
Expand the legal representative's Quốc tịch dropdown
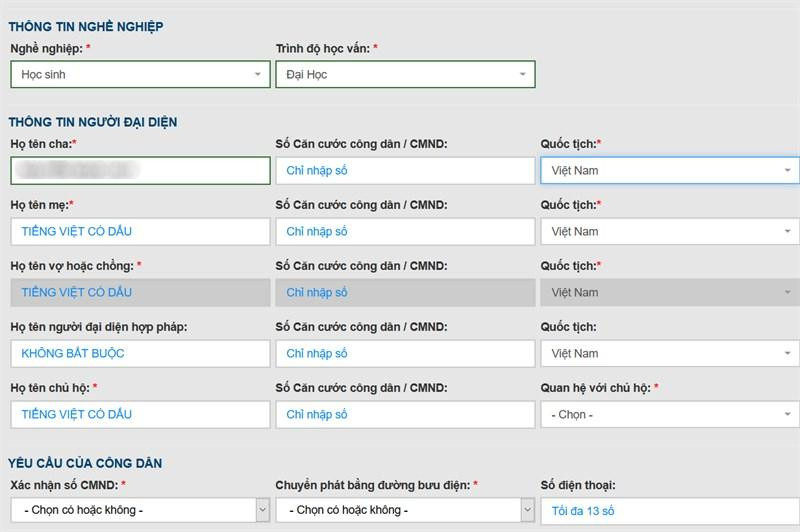tap(669, 353)
